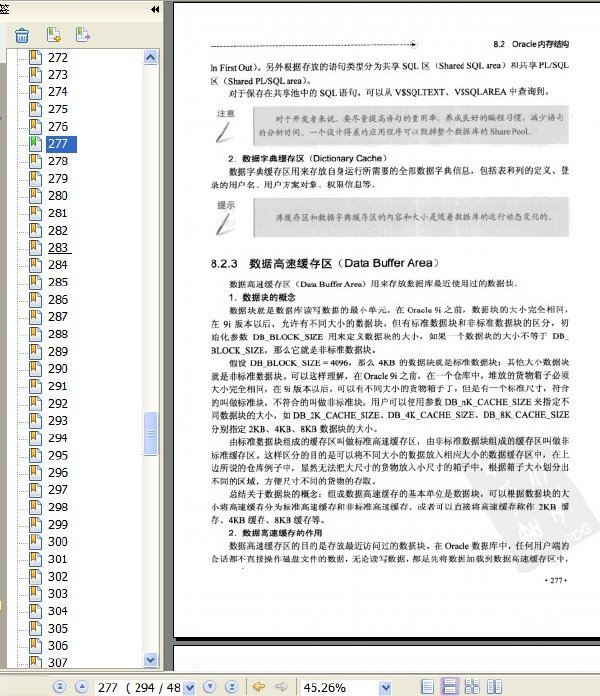Open bookmark 278
Screen dimensions: 600x696
pyautogui.click(x=58, y=161)
